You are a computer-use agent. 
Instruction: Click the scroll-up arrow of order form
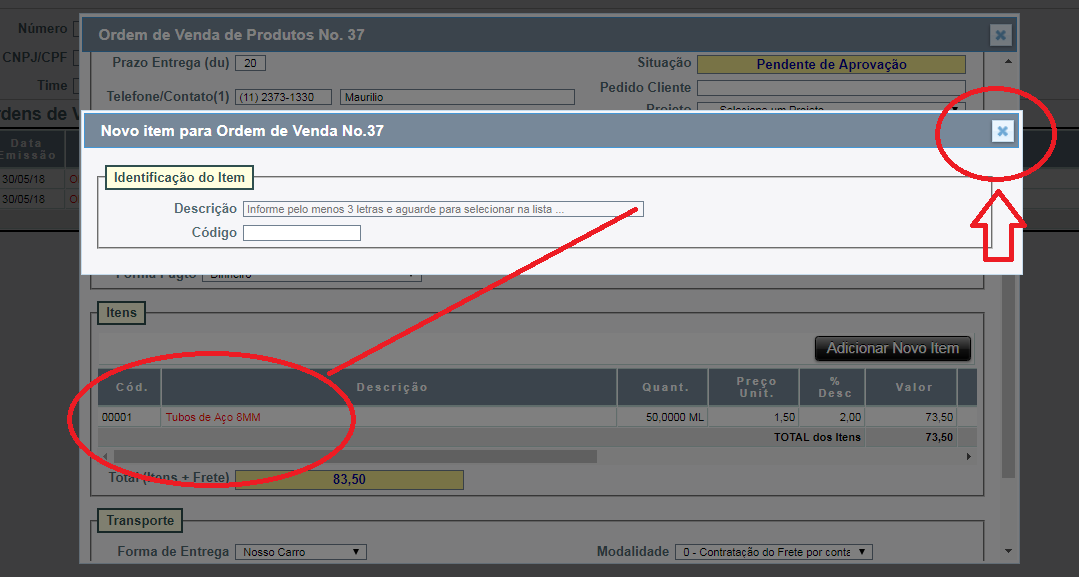tap(1008, 61)
